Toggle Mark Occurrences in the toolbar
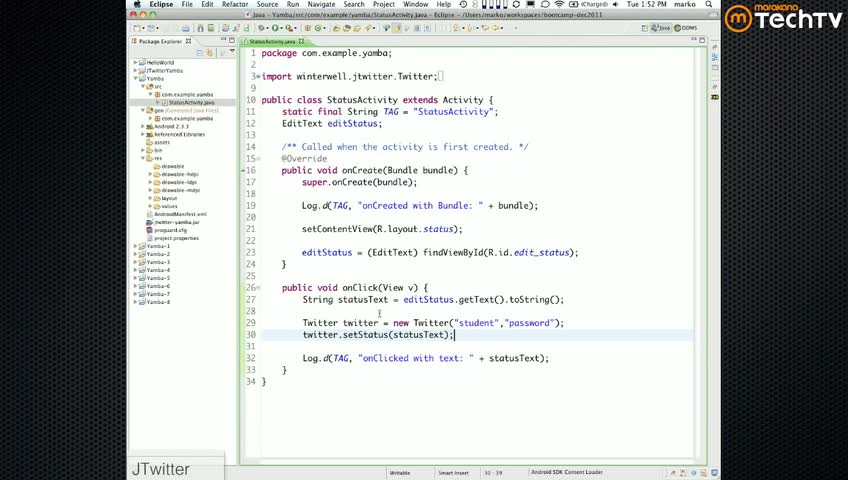Viewport: 848px width, 480px height. 396,28
